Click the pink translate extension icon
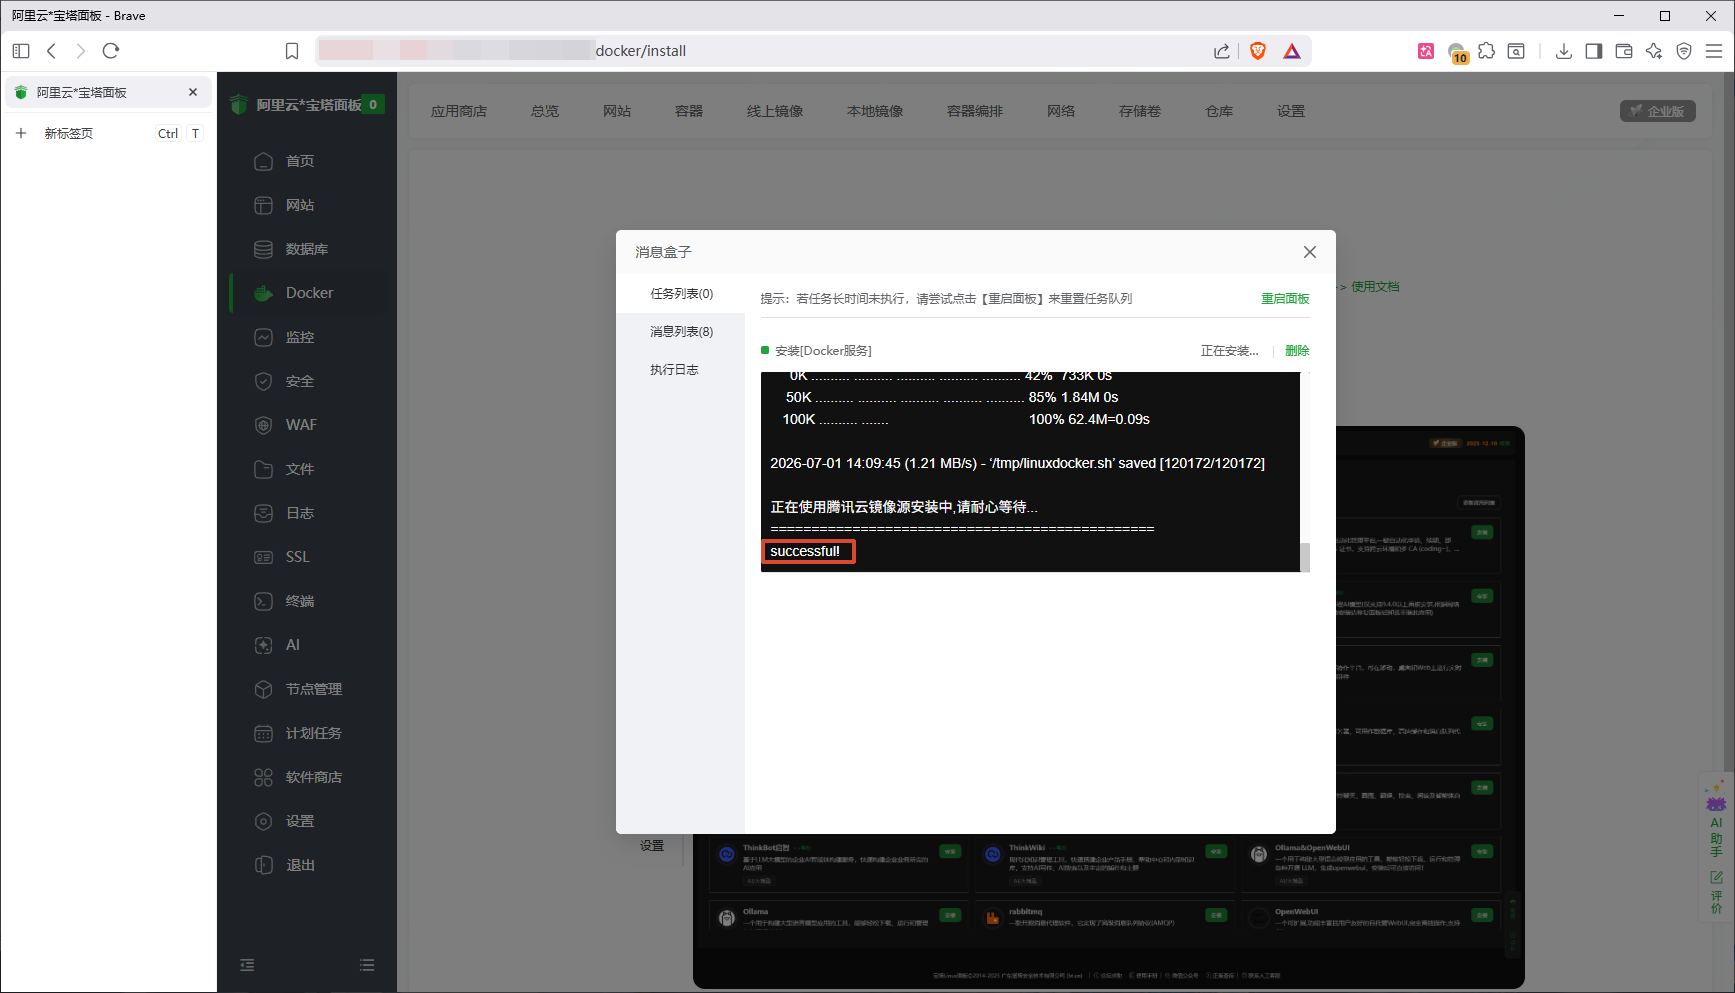 click(1426, 51)
